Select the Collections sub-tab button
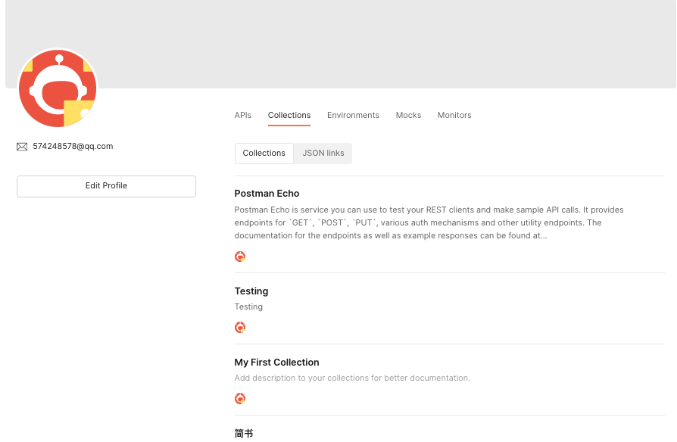This screenshot has height=442, width=677. coord(264,153)
